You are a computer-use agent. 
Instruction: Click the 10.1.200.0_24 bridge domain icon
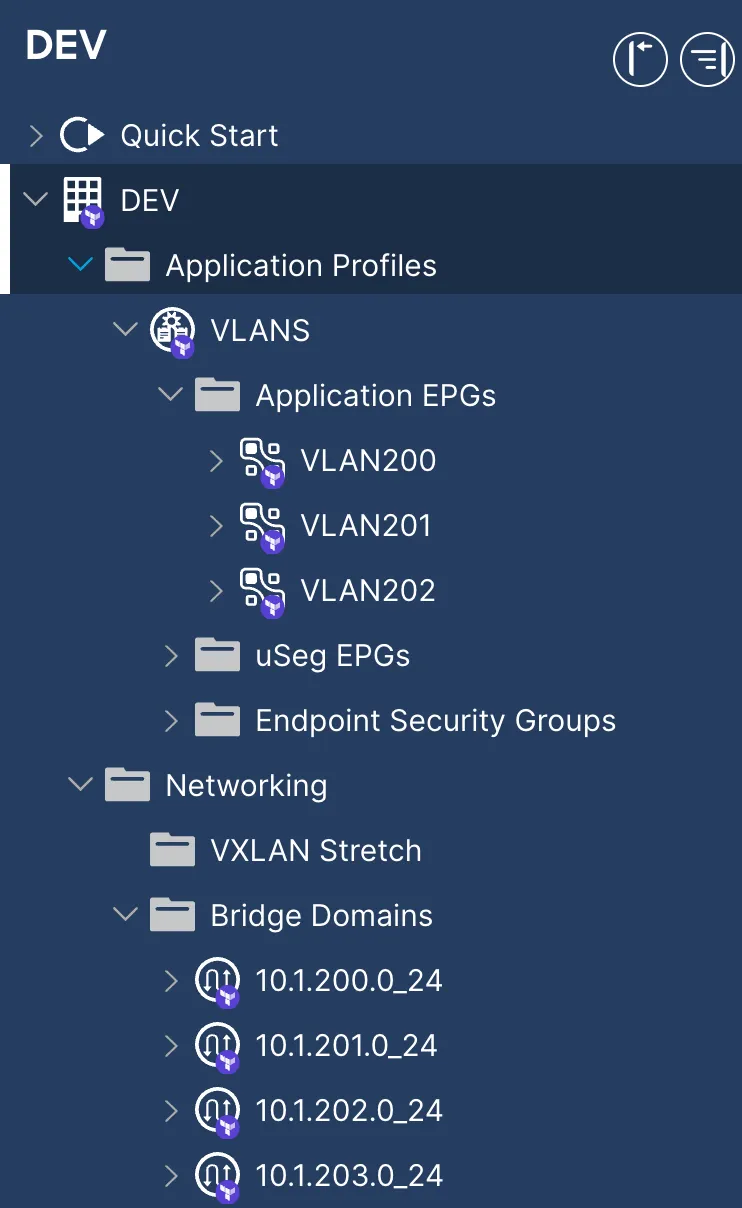[x=216, y=981]
